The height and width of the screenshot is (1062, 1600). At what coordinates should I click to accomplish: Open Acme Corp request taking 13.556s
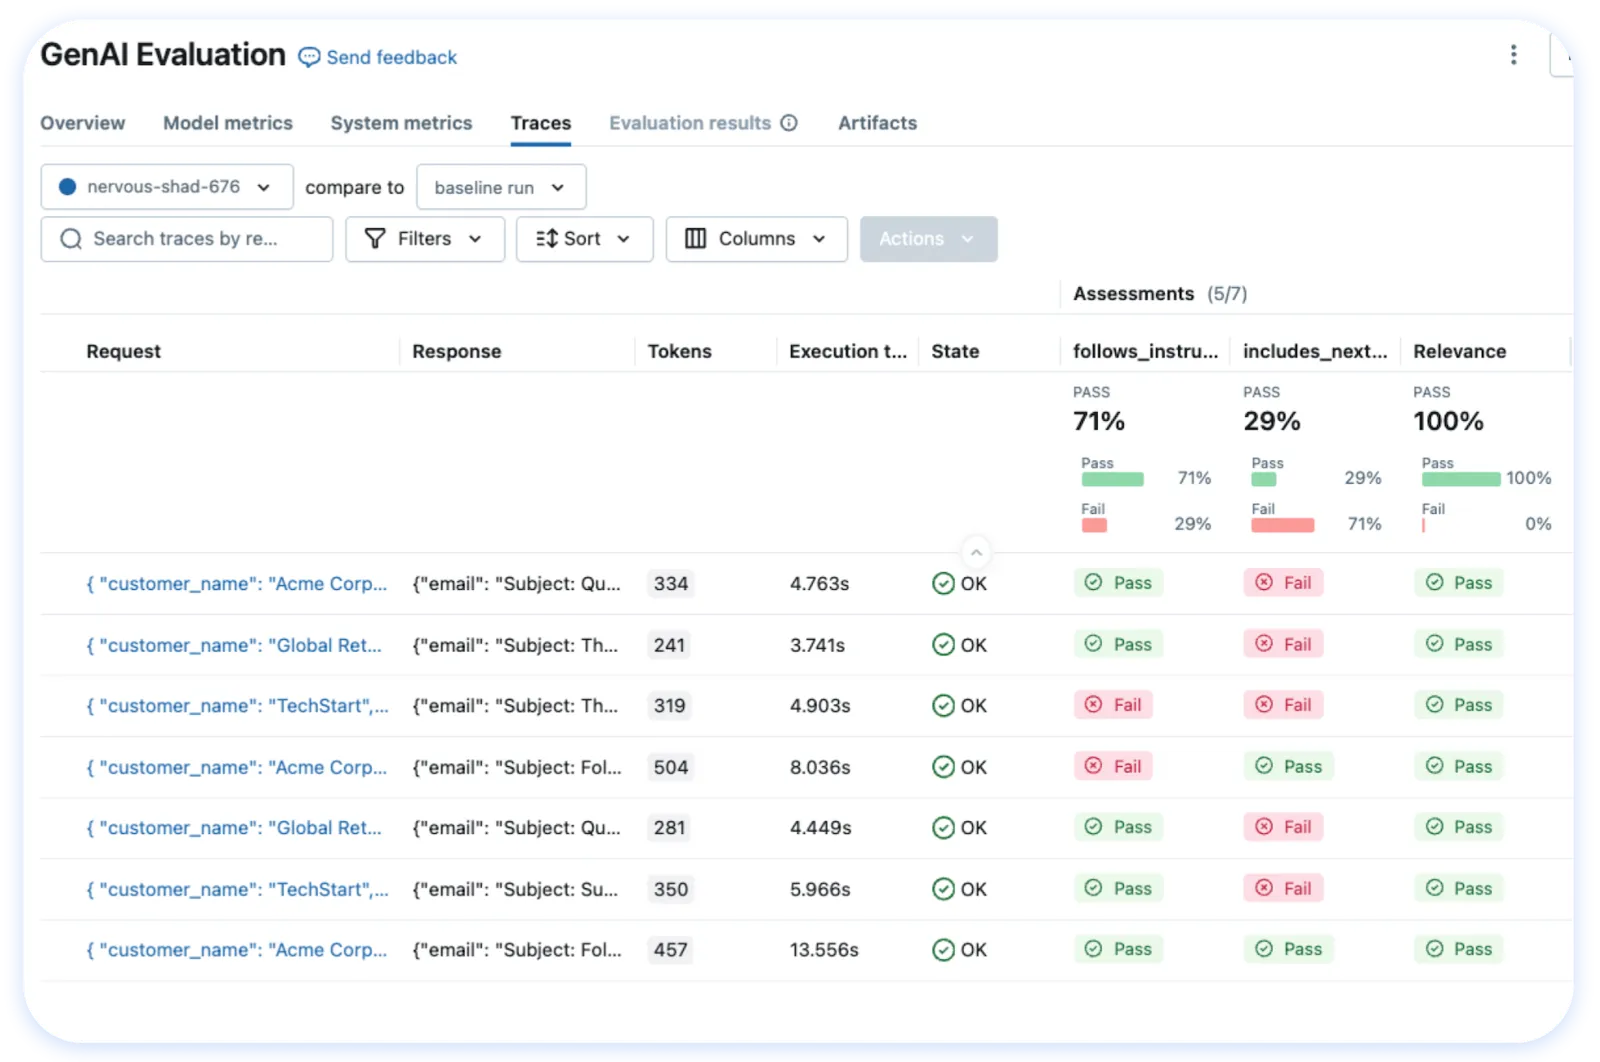[x=237, y=950]
